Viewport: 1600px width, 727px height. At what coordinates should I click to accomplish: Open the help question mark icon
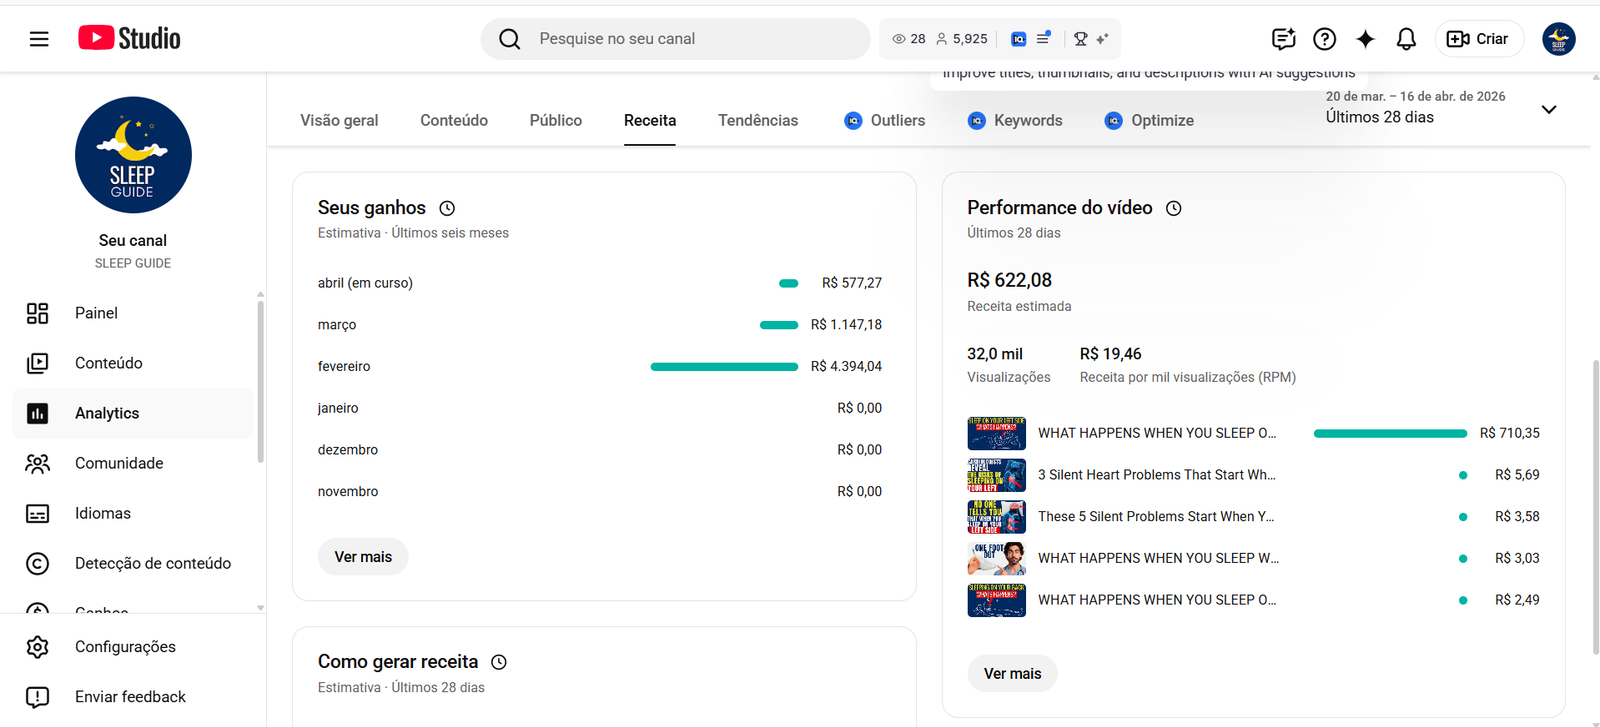(x=1324, y=39)
